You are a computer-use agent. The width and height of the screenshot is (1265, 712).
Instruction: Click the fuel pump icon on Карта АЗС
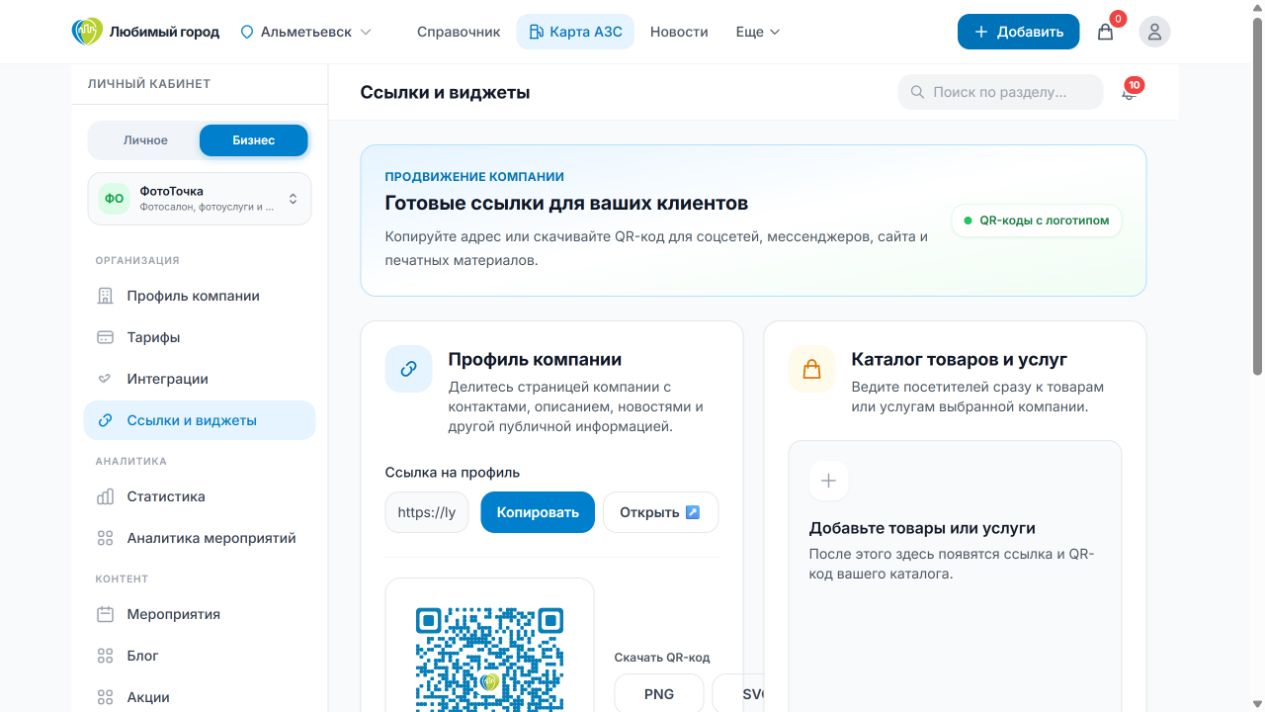(536, 32)
